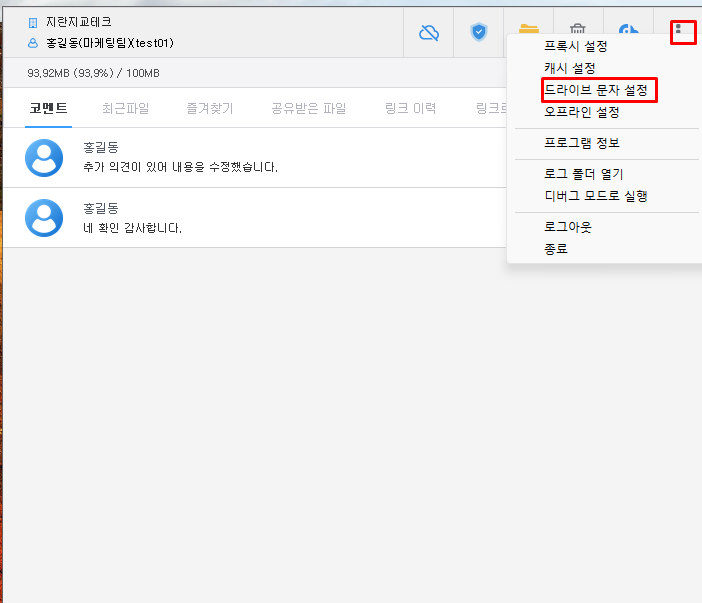
Task: Select 프록시 설정 from the menu
Action: [575, 46]
